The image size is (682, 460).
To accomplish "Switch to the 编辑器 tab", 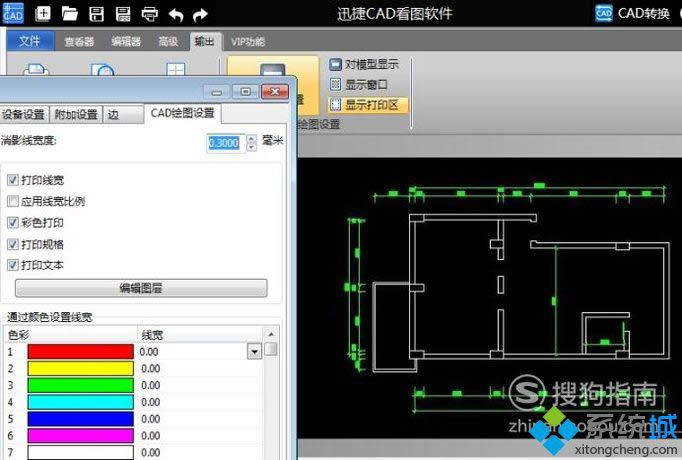I will coord(126,42).
